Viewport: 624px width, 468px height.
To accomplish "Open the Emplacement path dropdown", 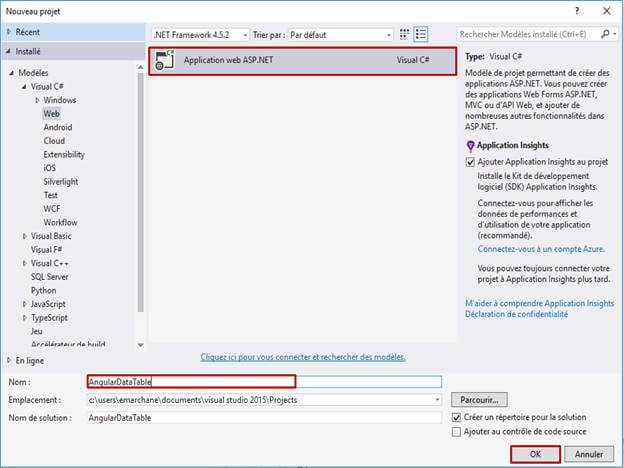I will tap(437, 400).
